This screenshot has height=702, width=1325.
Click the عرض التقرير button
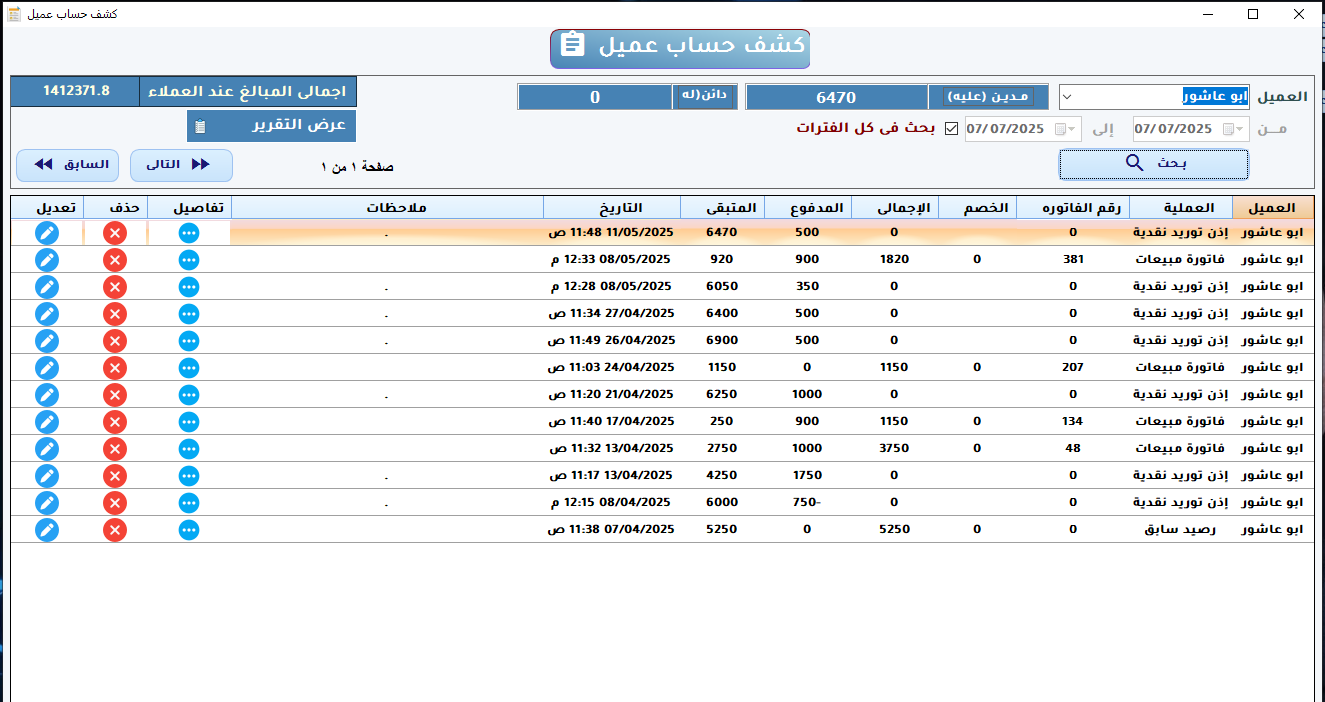270,125
